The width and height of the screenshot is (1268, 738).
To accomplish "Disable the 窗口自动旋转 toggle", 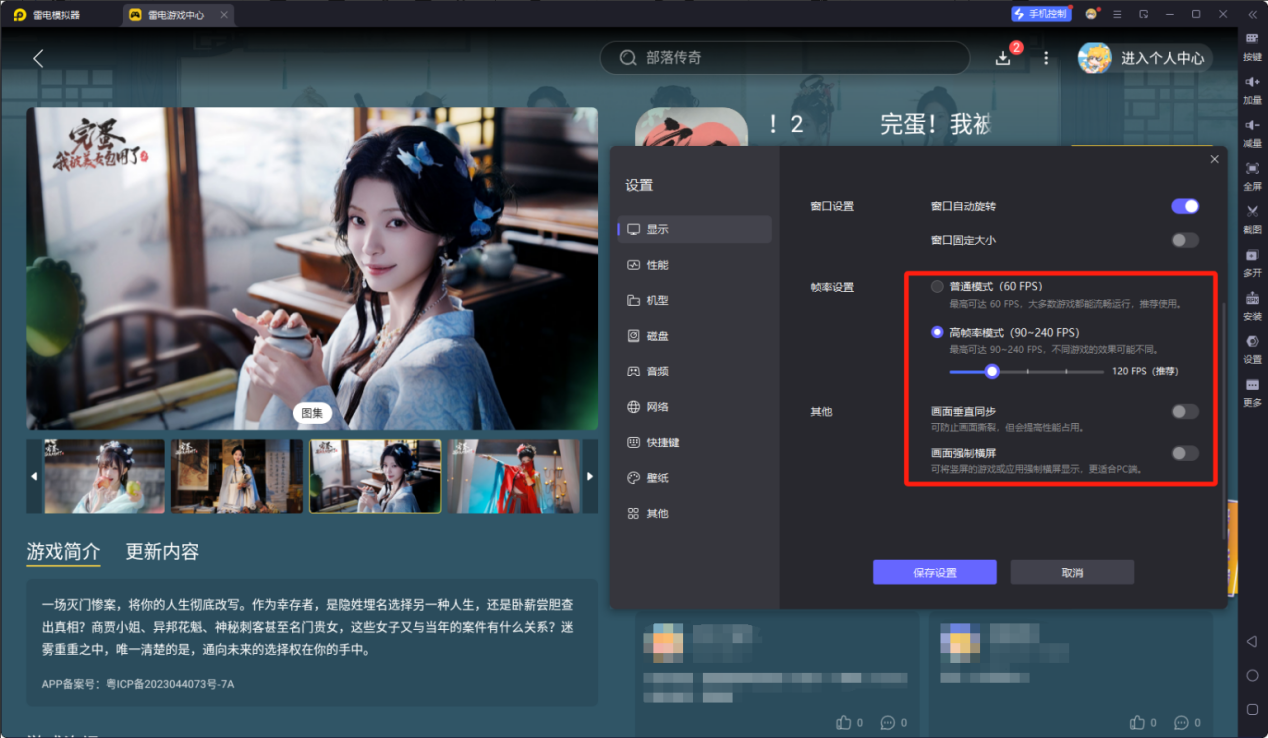I will point(1184,206).
